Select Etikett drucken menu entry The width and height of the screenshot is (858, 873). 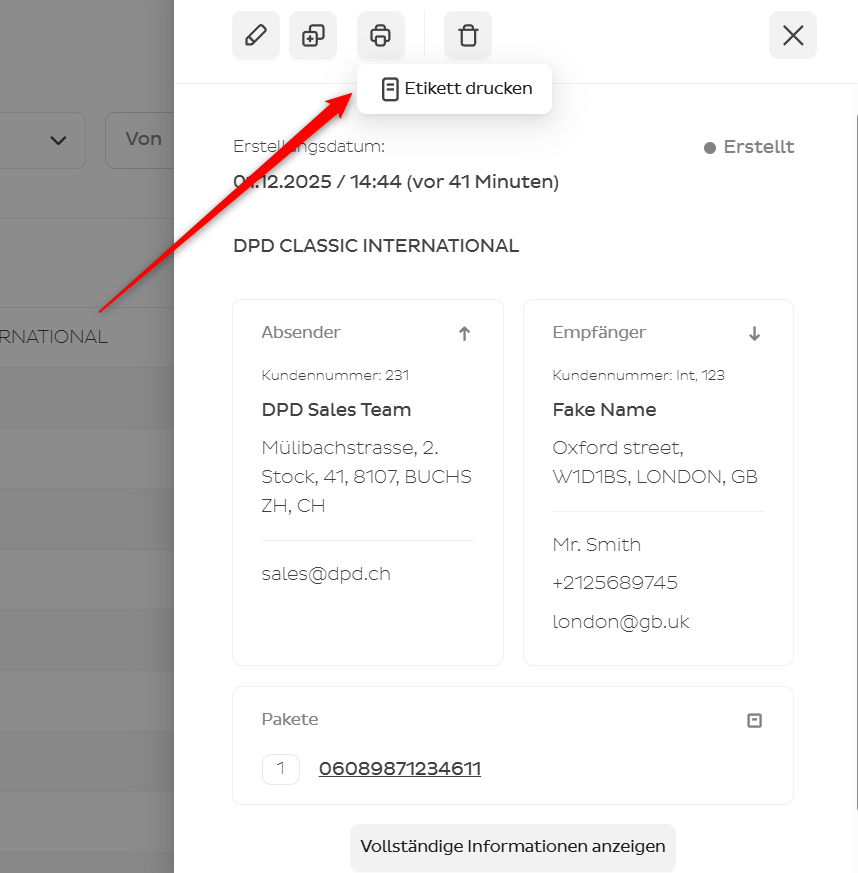click(454, 89)
